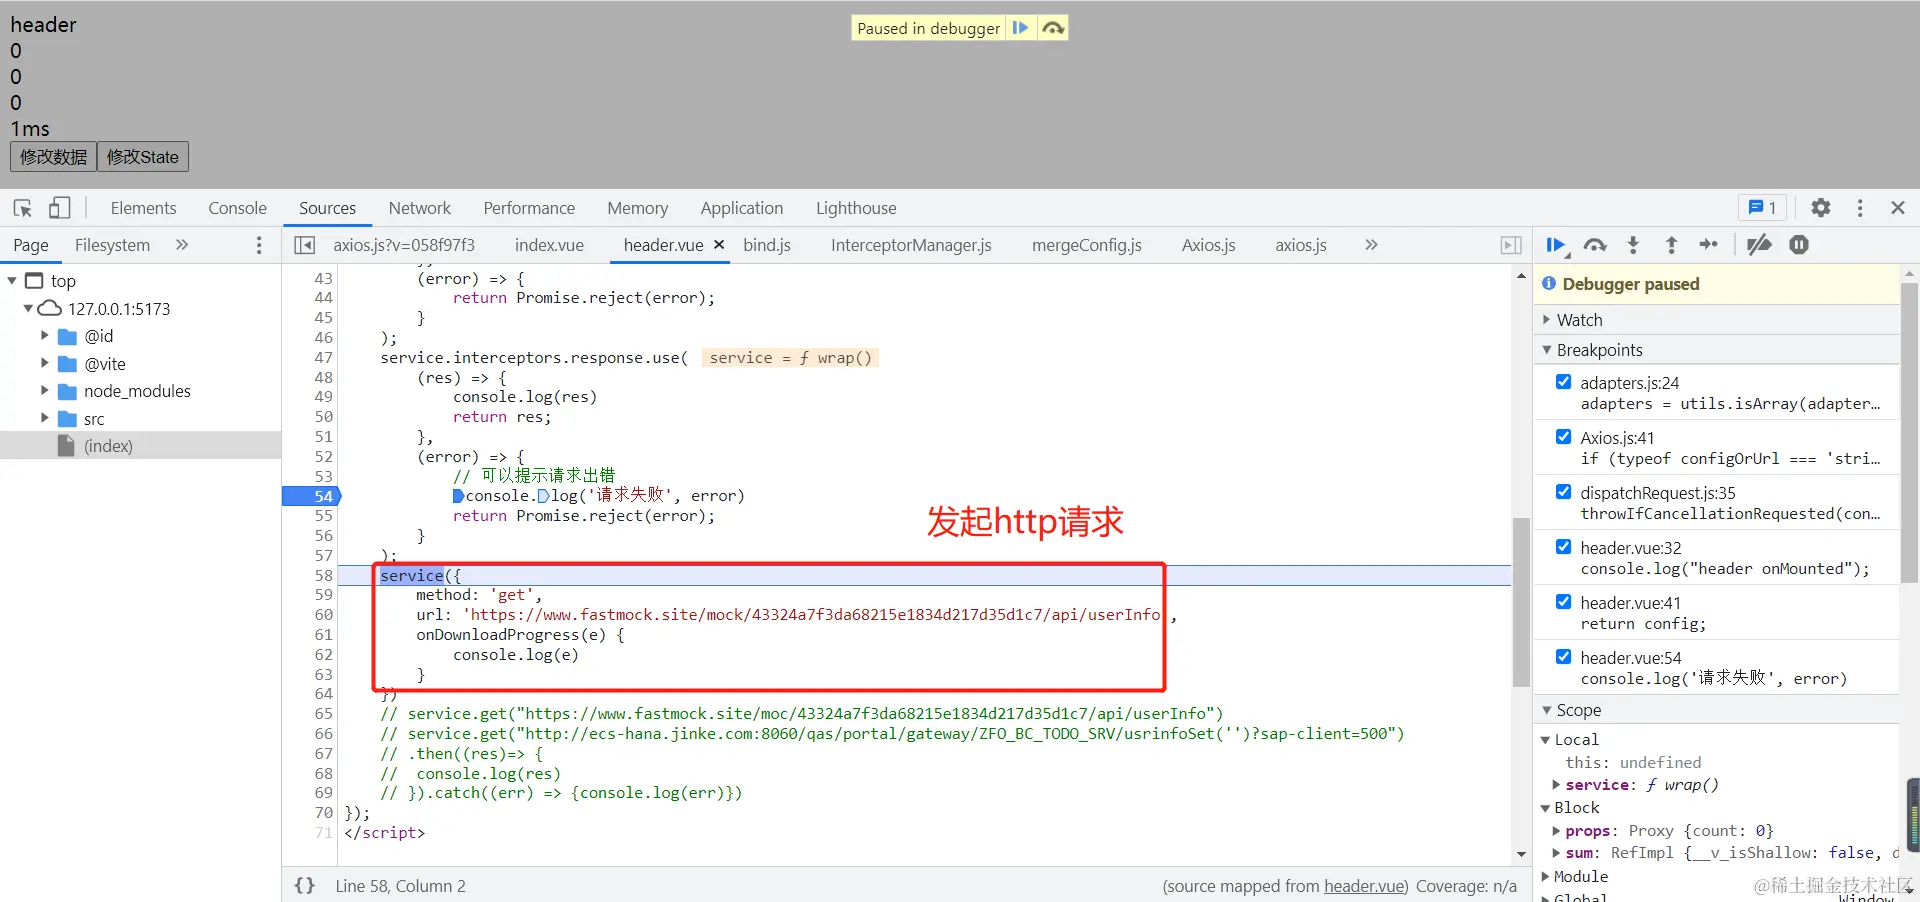
Task: Step over from the paused overlay
Action: pos(1052,28)
